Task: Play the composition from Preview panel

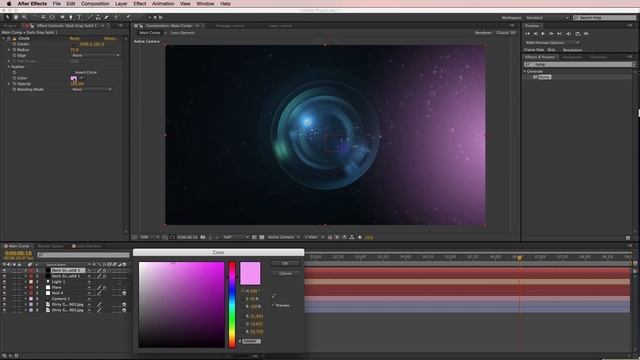Action: [x=543, y=33]
